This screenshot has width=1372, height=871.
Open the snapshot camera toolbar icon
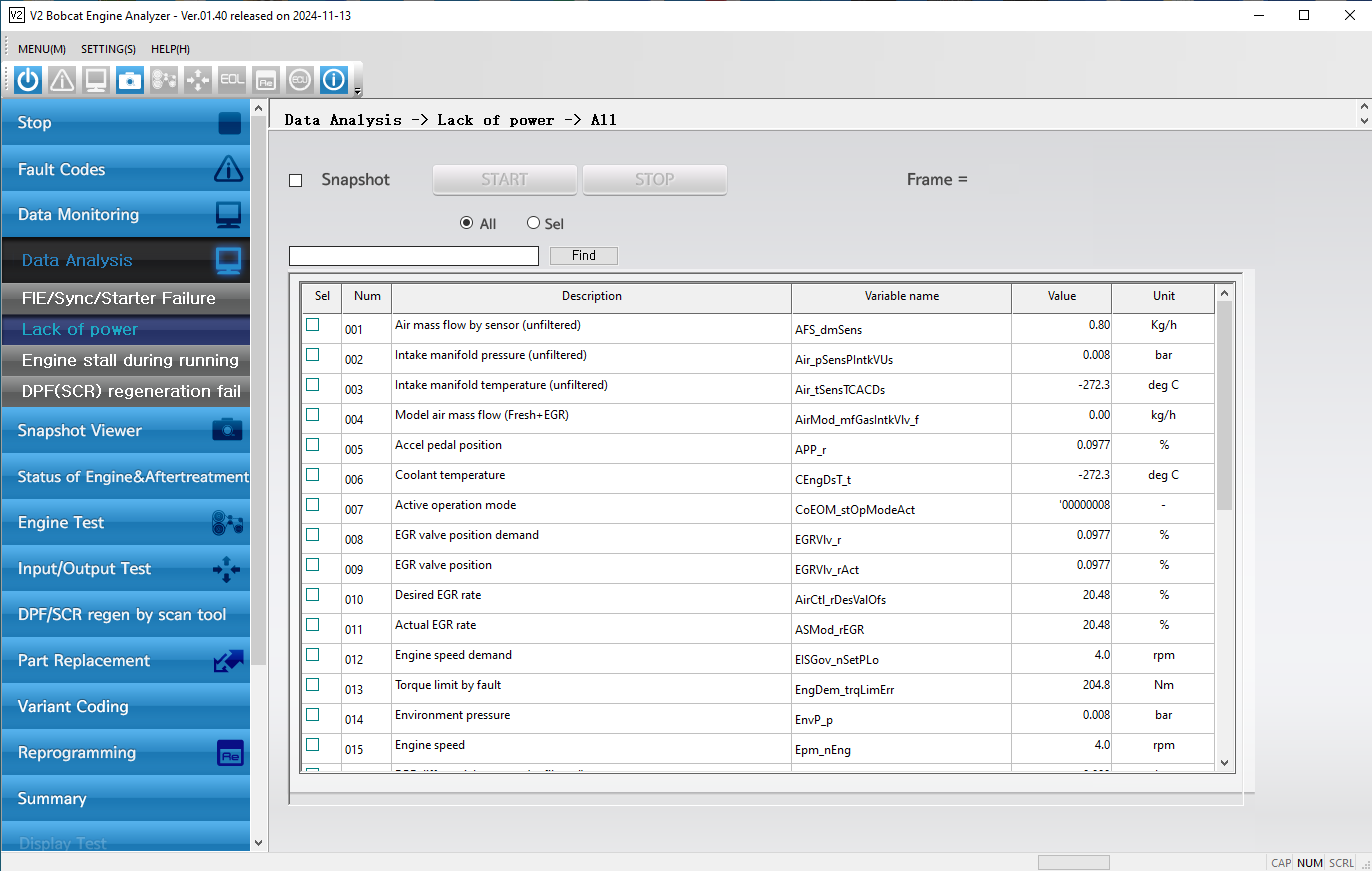click(x=130, y=80)
